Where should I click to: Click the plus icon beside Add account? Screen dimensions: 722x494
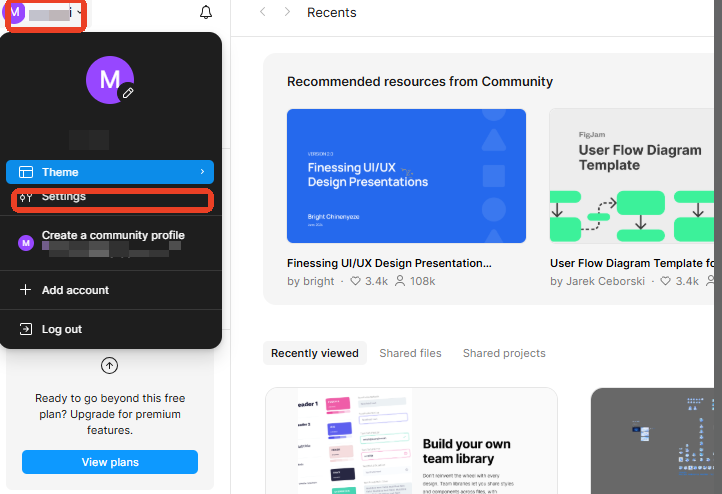(25, 290)
